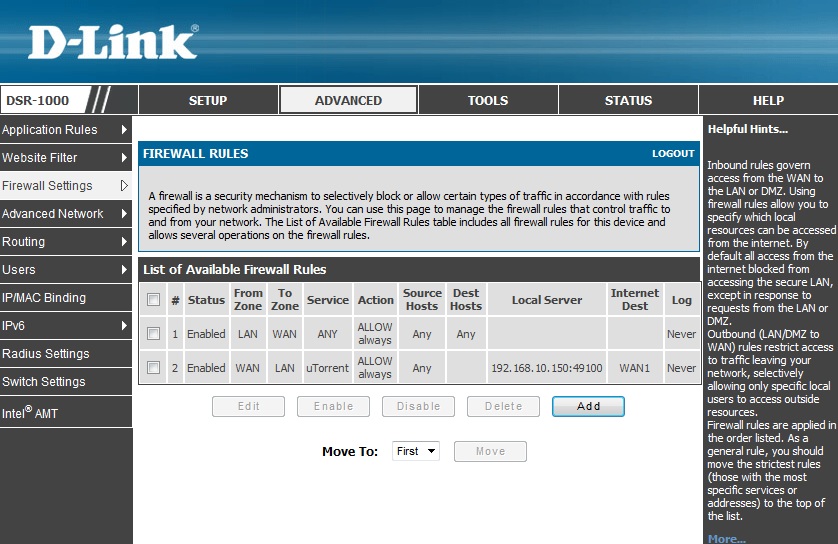Click the Delete button
This screenshot has width=838, height=544.
click(503, 406)
